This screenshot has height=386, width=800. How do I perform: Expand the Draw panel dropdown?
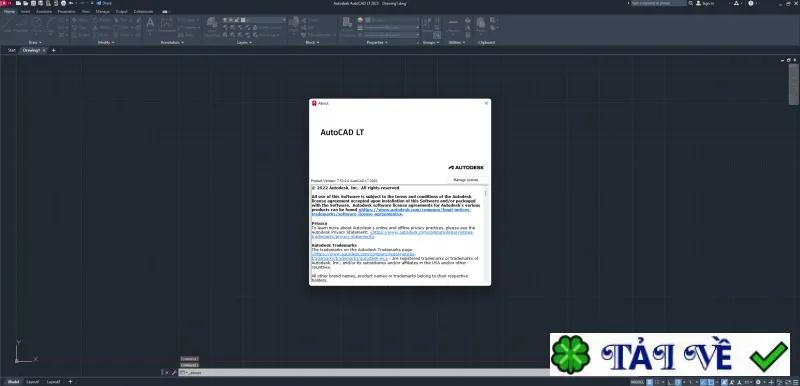[35, 42]
